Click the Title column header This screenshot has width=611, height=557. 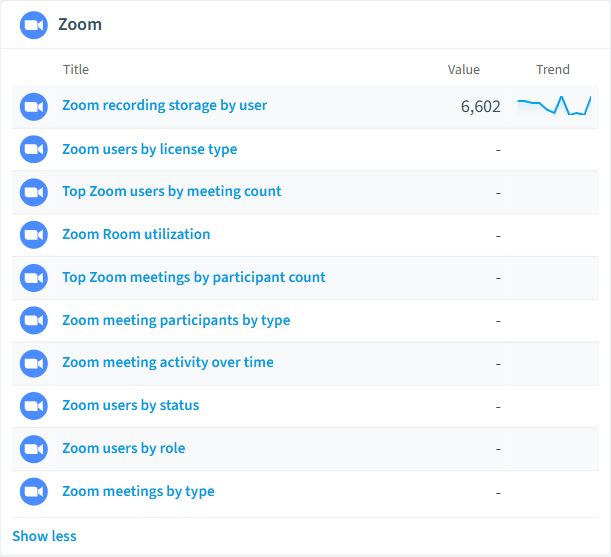point(76,69)
